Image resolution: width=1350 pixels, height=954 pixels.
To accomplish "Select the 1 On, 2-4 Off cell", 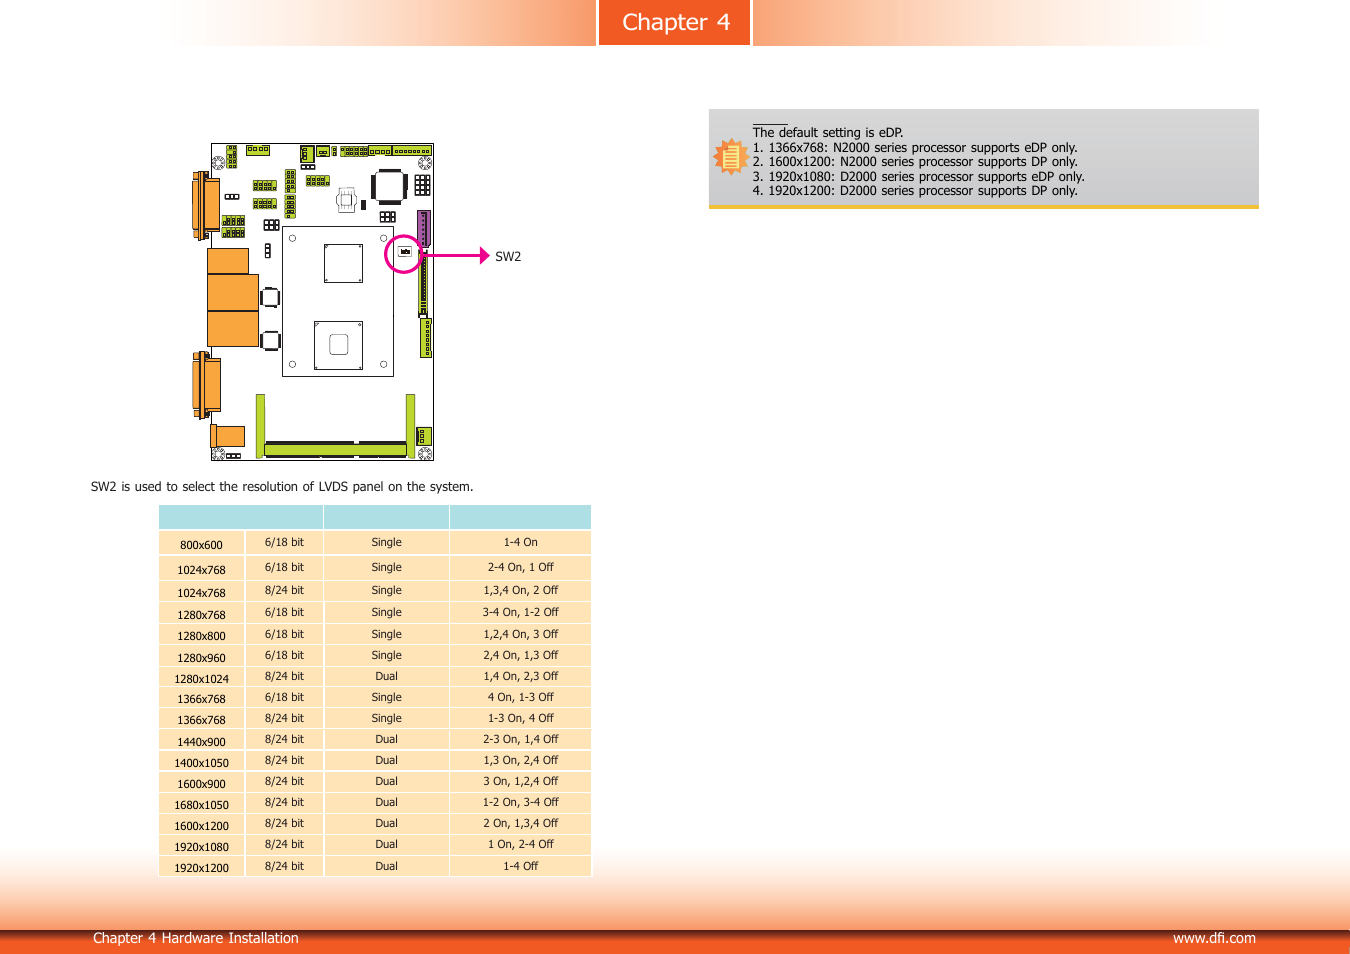I will [520, 844].
